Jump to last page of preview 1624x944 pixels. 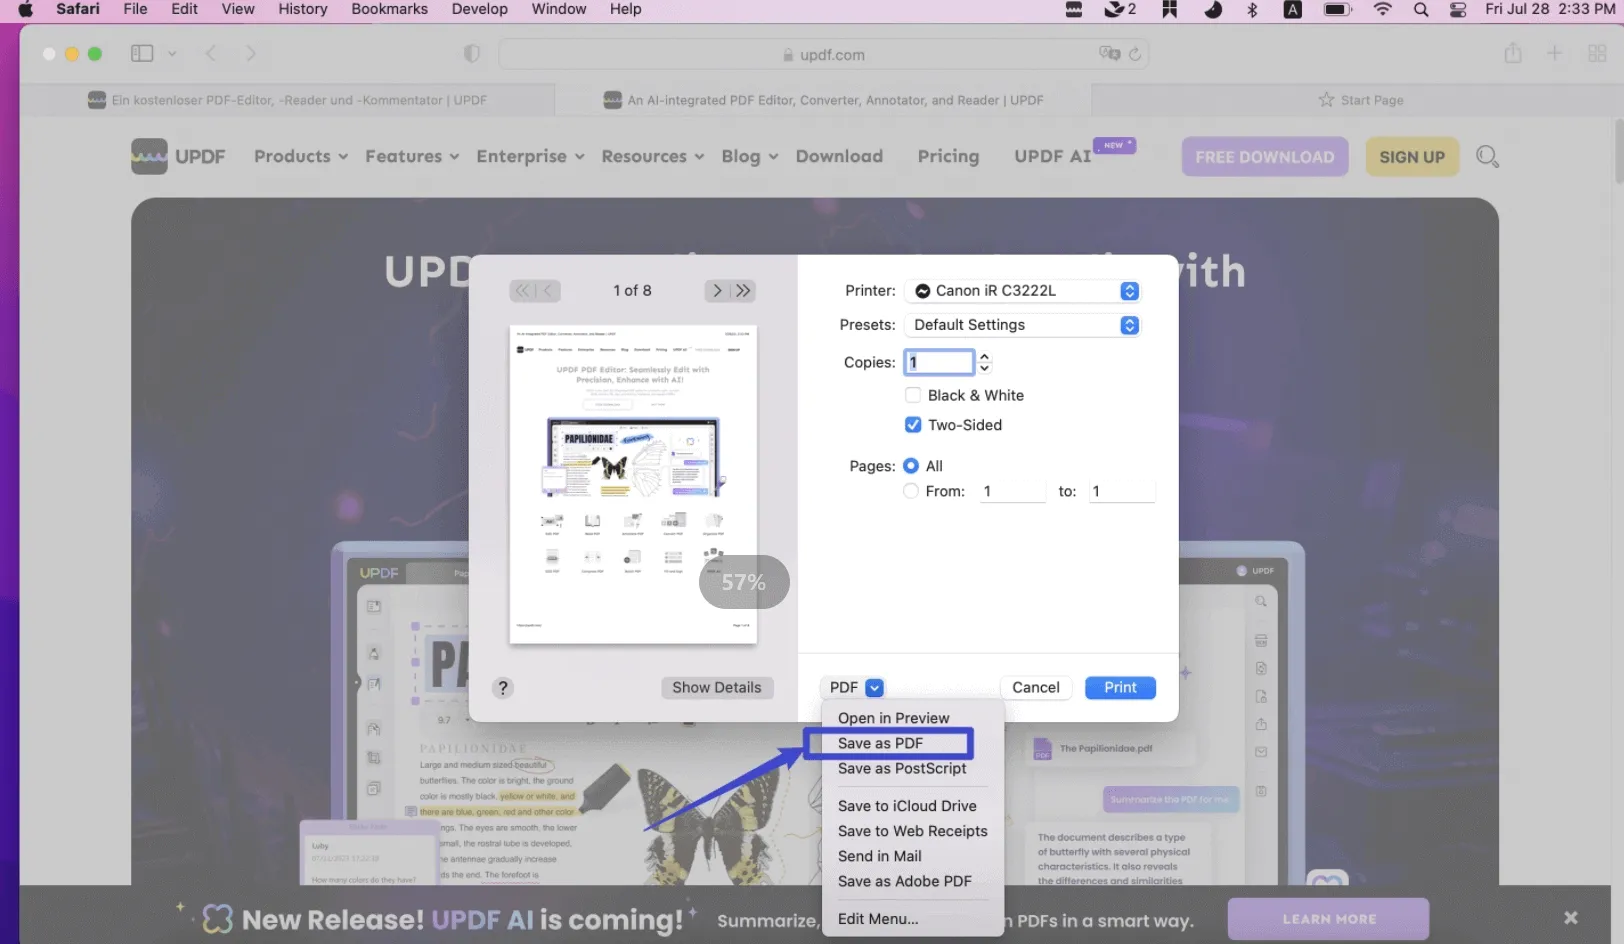[x=743, y=291]
